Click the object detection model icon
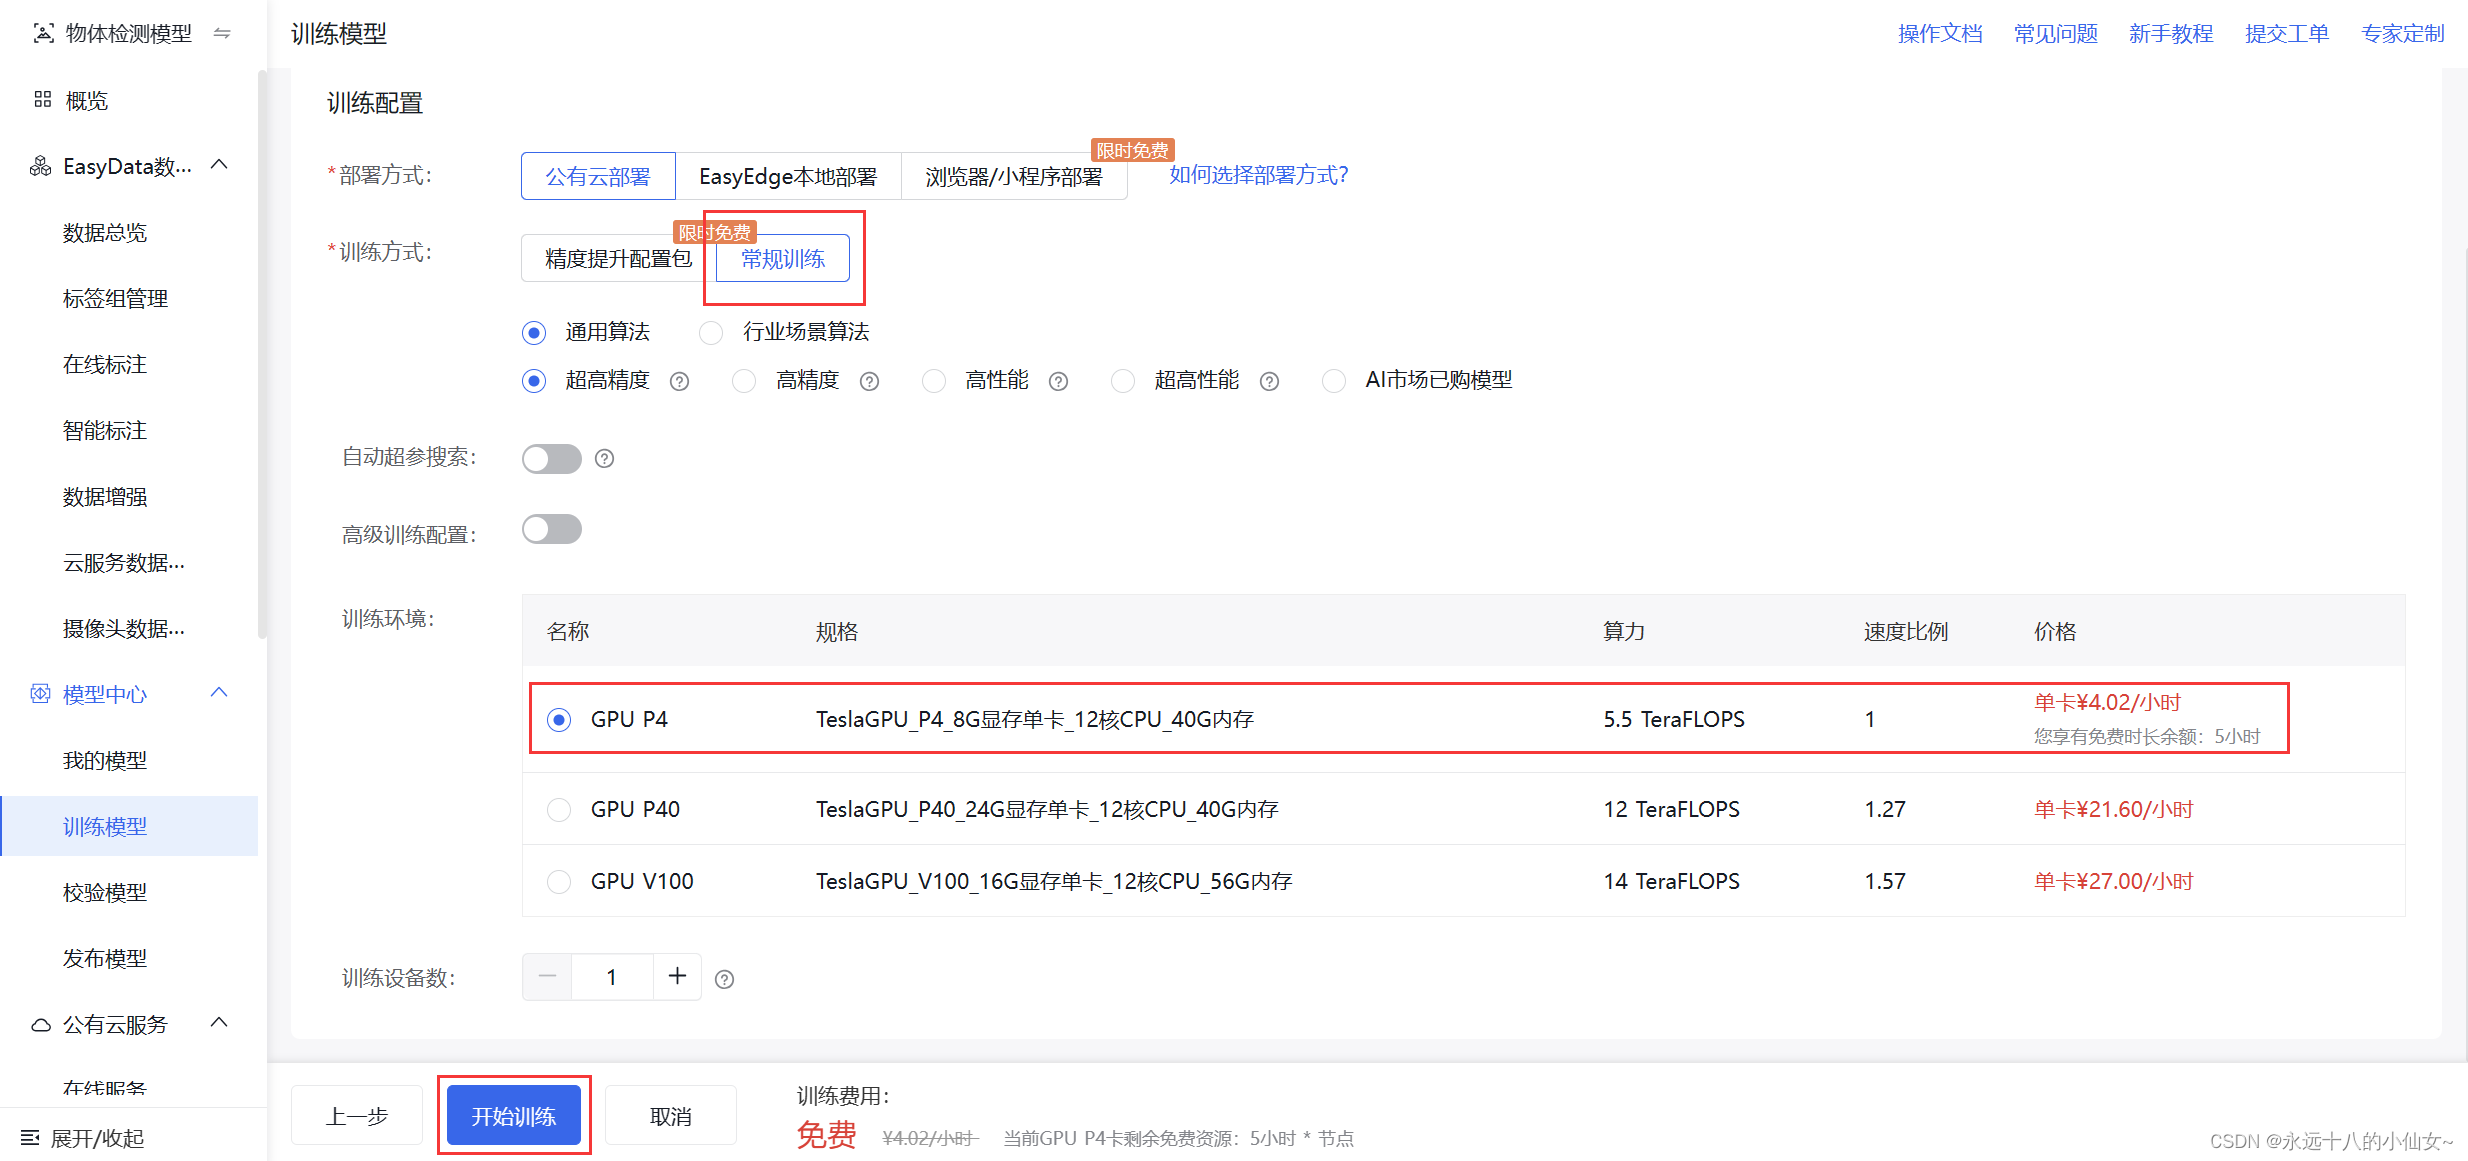 43,33
